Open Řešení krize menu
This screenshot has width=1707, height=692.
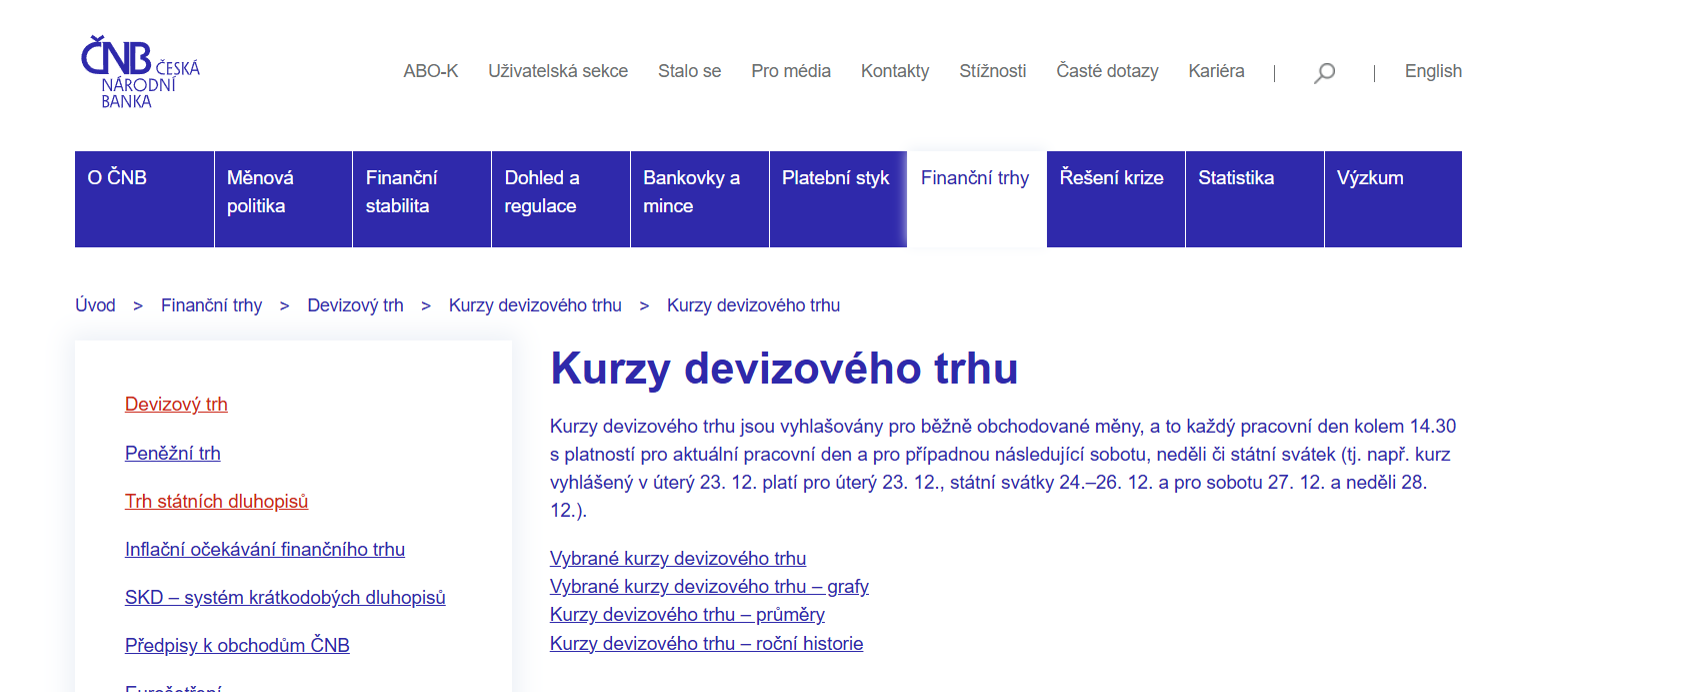pyautogui.click(x=1116, y=199)
